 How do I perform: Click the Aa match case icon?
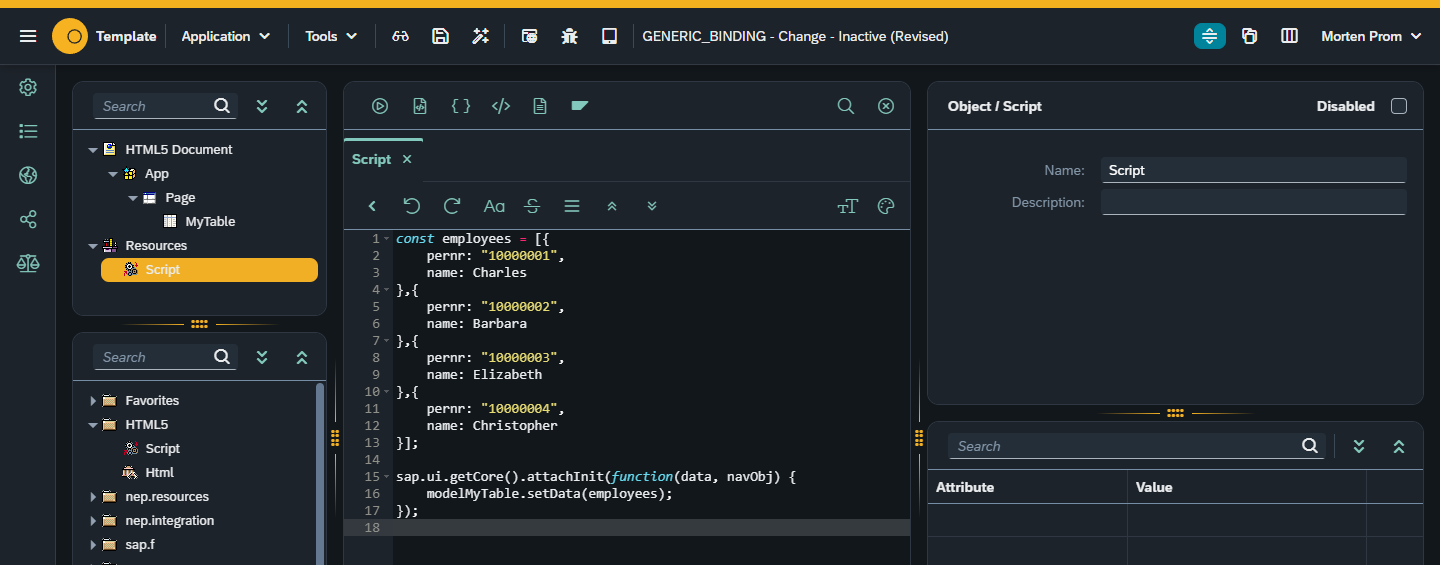494,206
